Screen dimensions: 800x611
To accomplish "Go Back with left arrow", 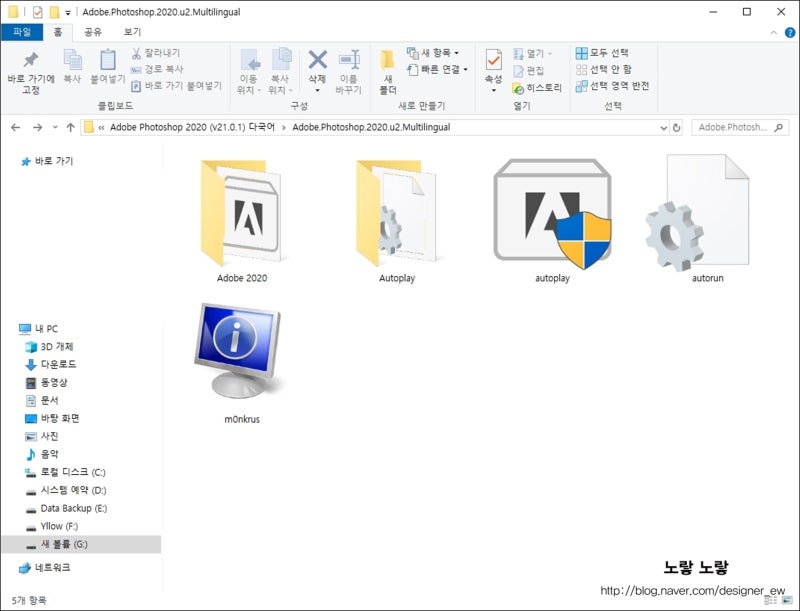I will 16,128.
